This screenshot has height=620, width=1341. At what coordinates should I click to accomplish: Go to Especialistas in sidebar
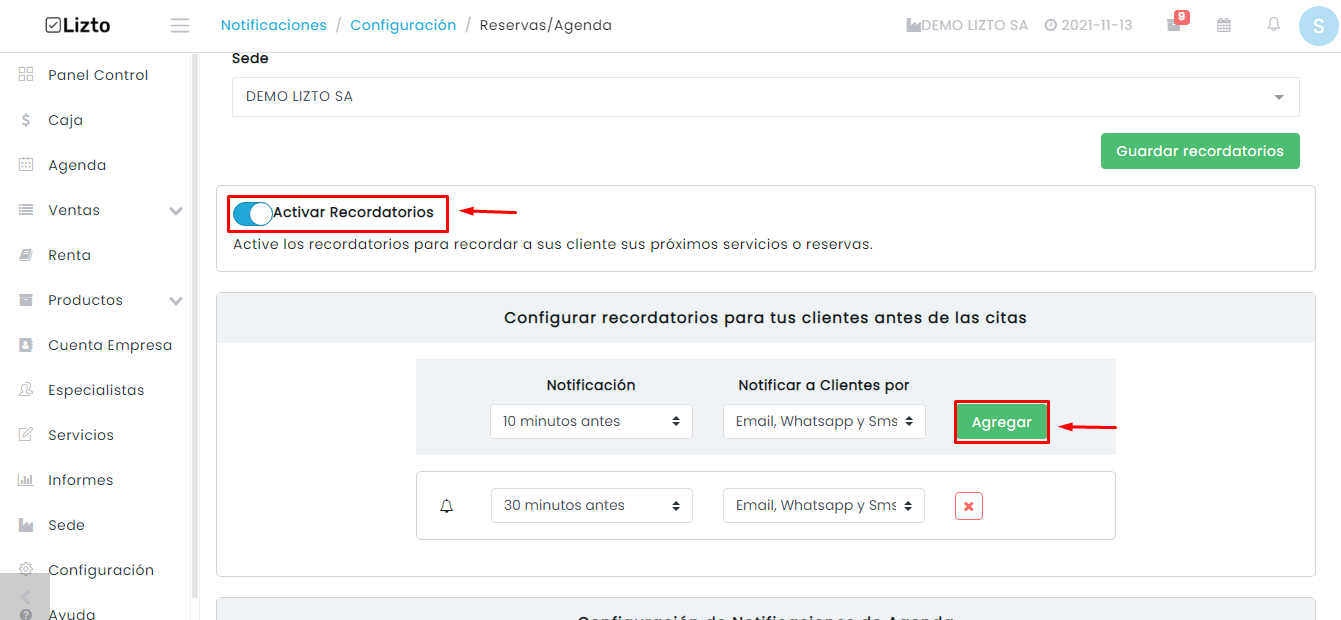click(x=96, y=390)
